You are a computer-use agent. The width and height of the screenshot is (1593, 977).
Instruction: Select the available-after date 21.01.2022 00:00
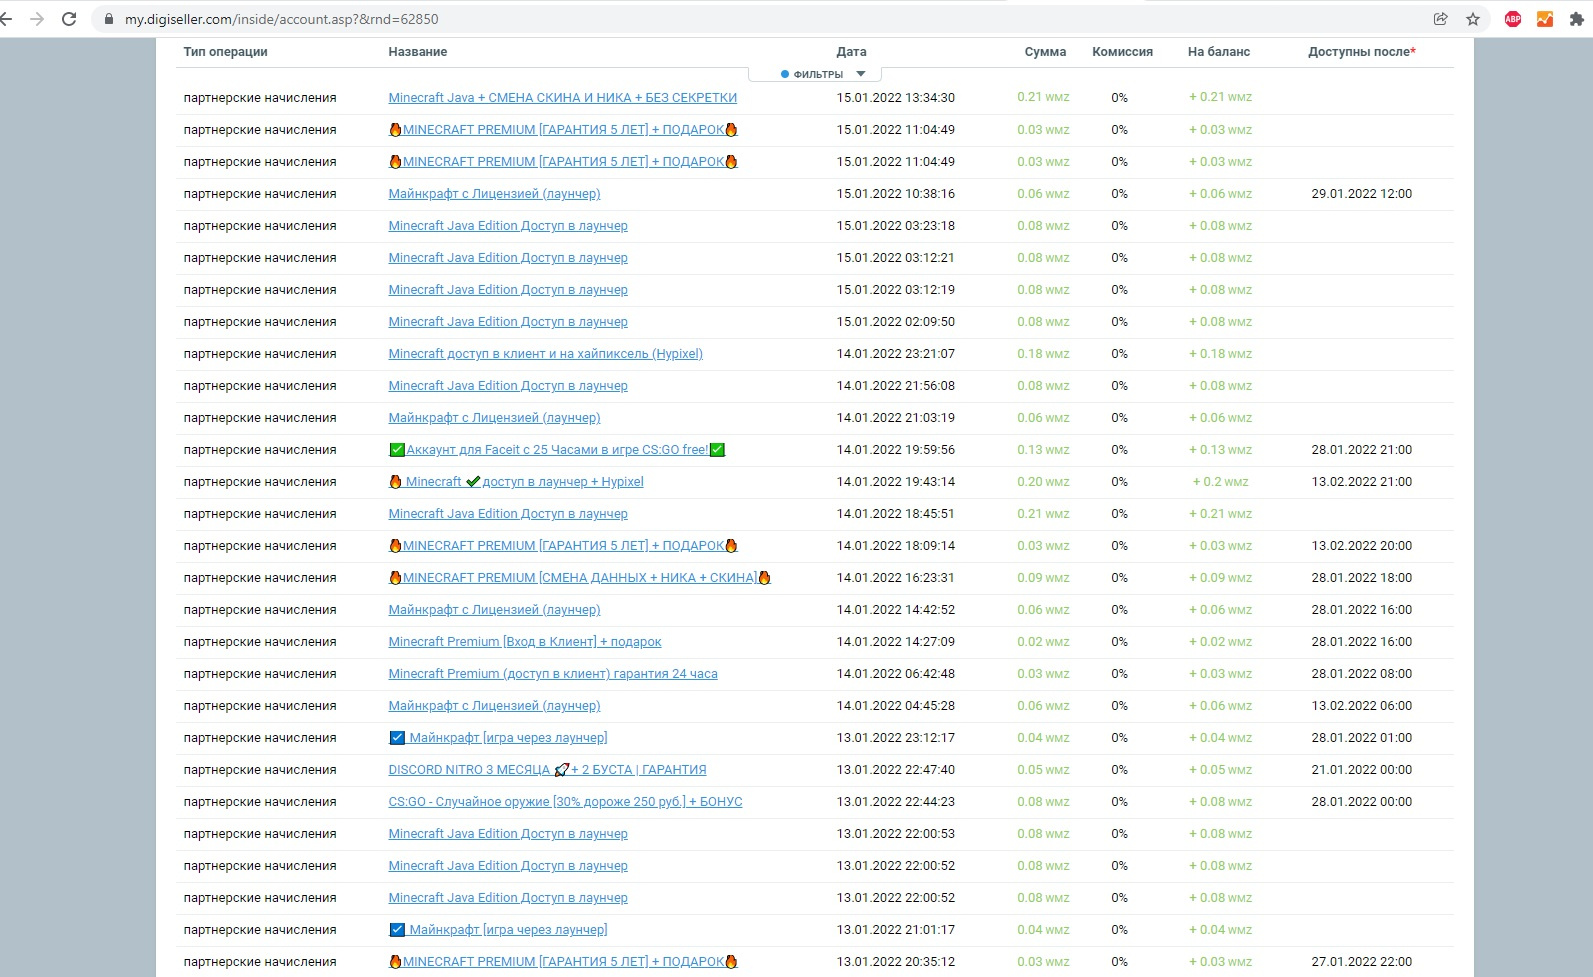1362,770
